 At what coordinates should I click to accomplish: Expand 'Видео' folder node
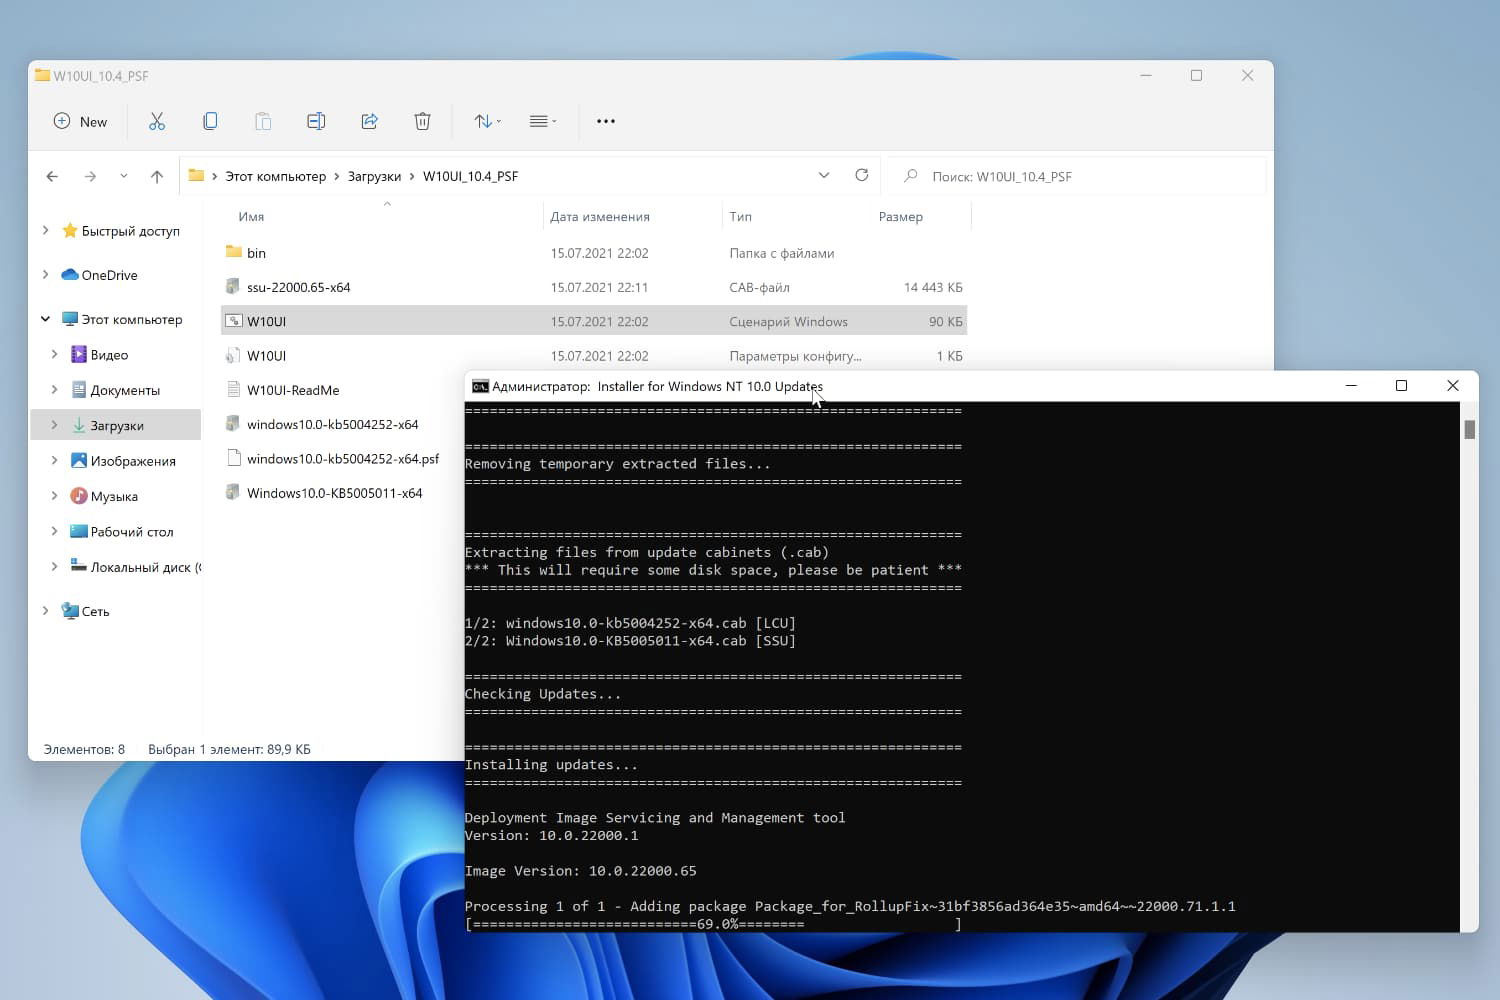(54, 354)
